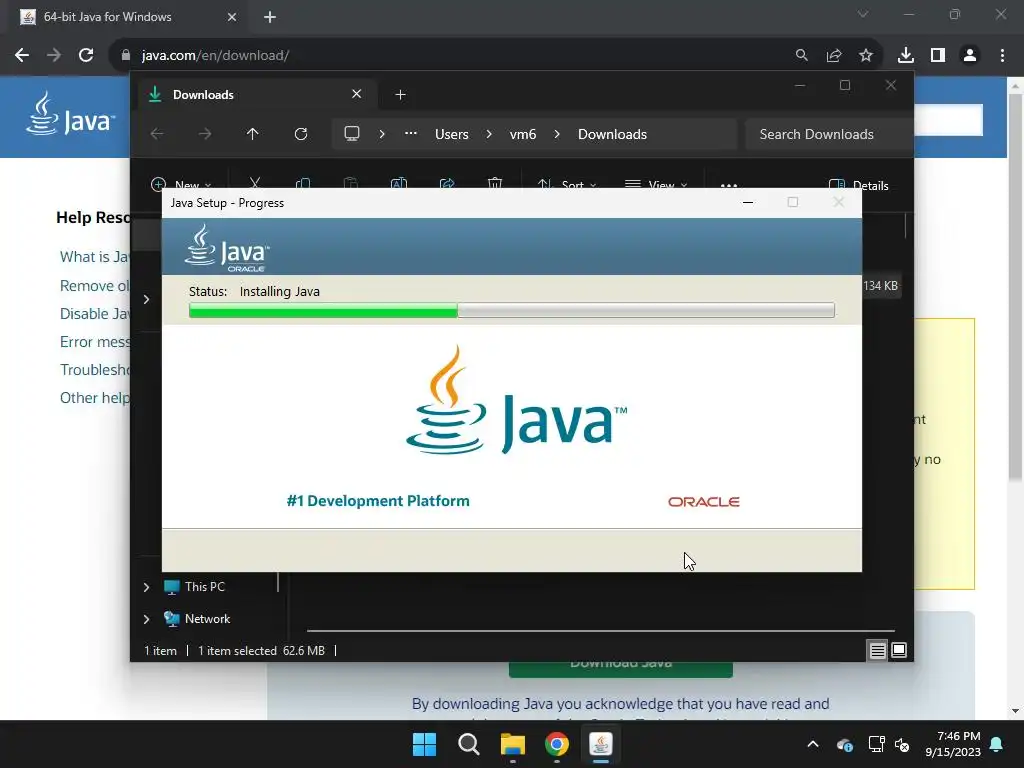Open the Details pane in File Explorer
Image resolution: width=1024 pixels, height=768 pixels.
[x=859, y=185]
